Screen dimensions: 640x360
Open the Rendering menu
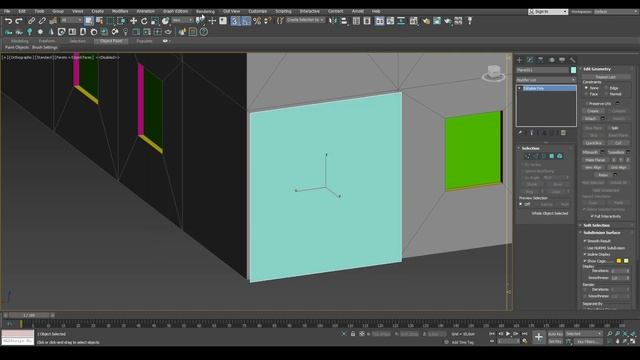[x=205, y=11]
